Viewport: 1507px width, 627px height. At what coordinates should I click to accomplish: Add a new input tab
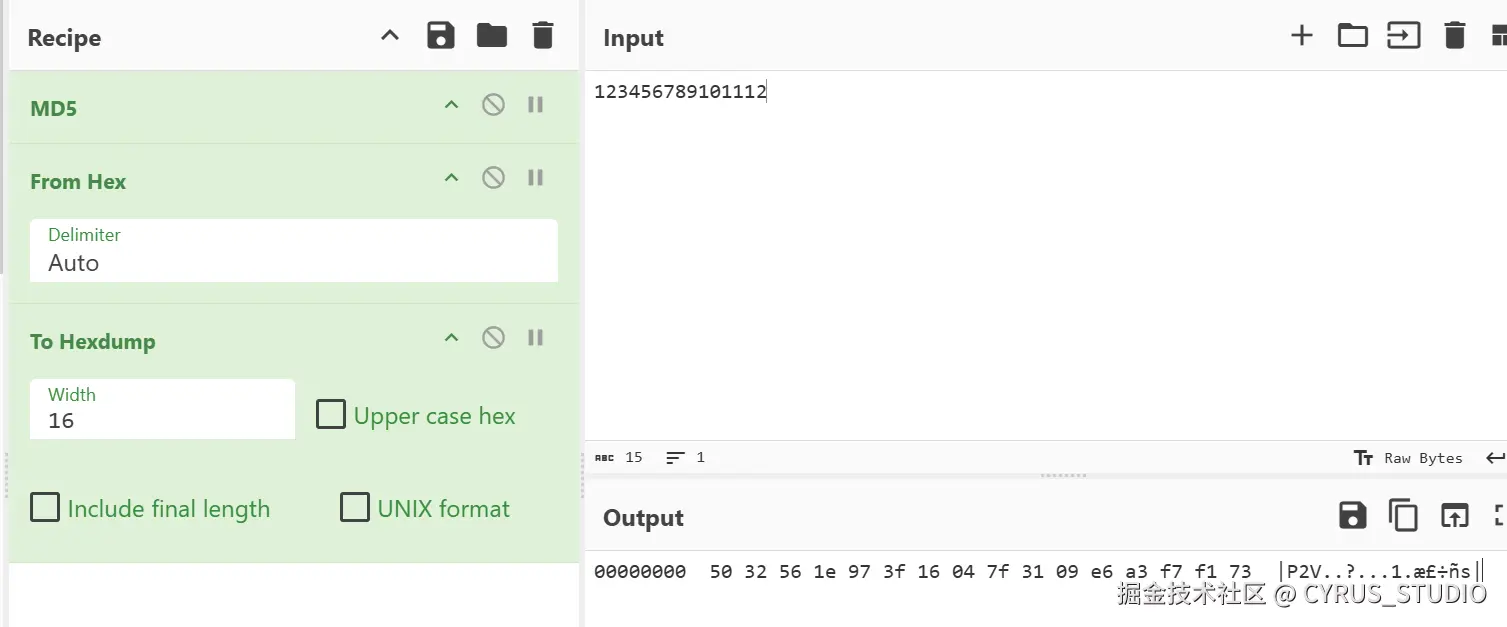point(1301,36)
